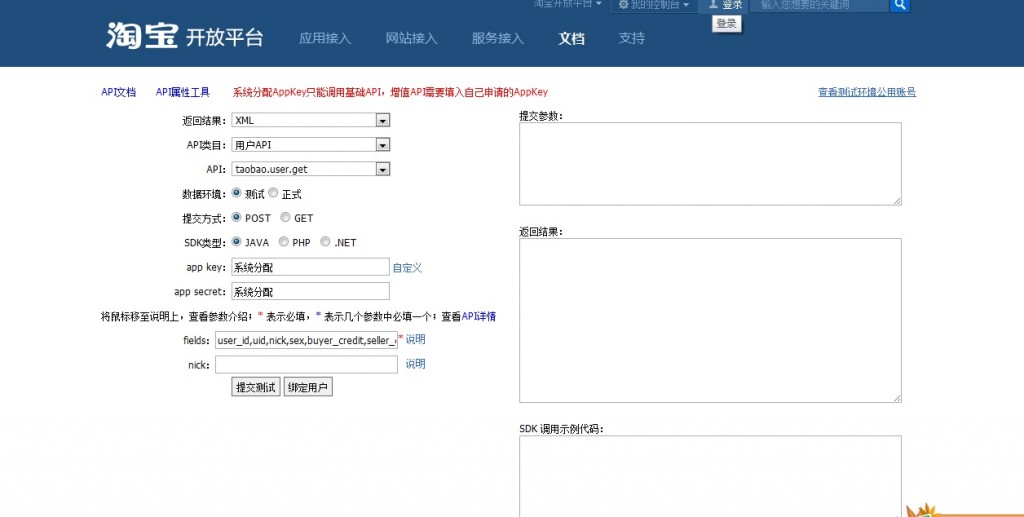Click the search magnifier icon
The image size is (1024, 517).
900,5
